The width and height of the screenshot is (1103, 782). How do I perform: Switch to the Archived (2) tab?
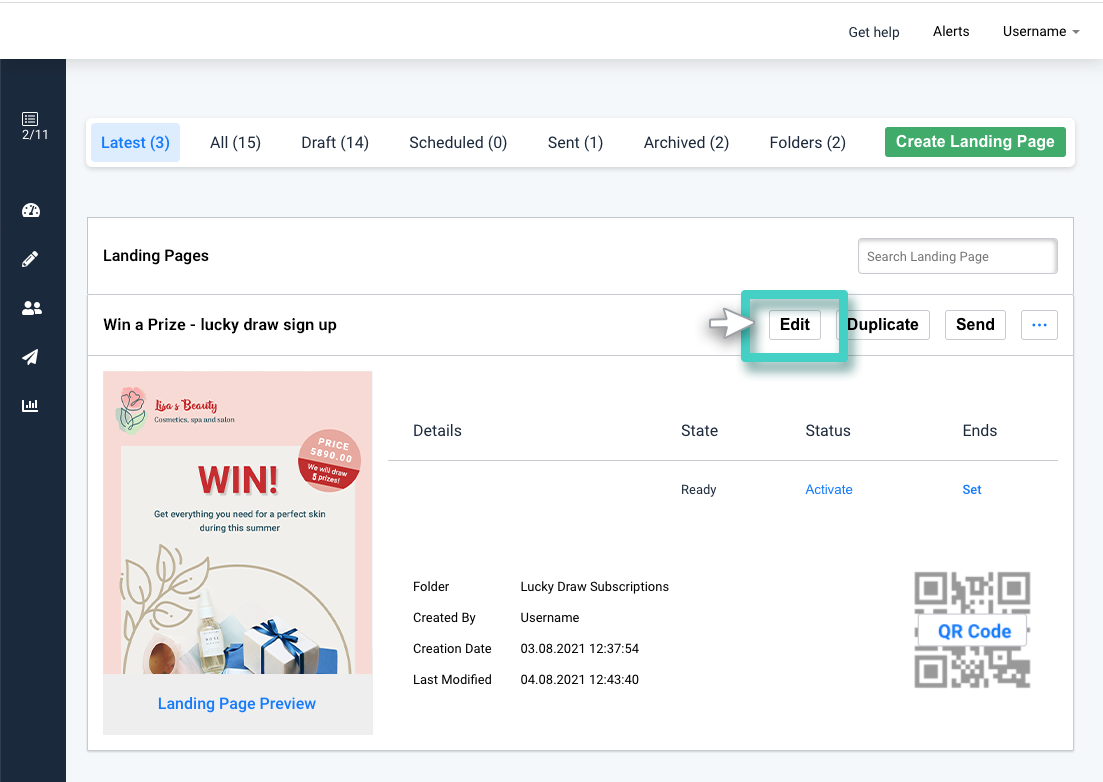tap(686, 143)
